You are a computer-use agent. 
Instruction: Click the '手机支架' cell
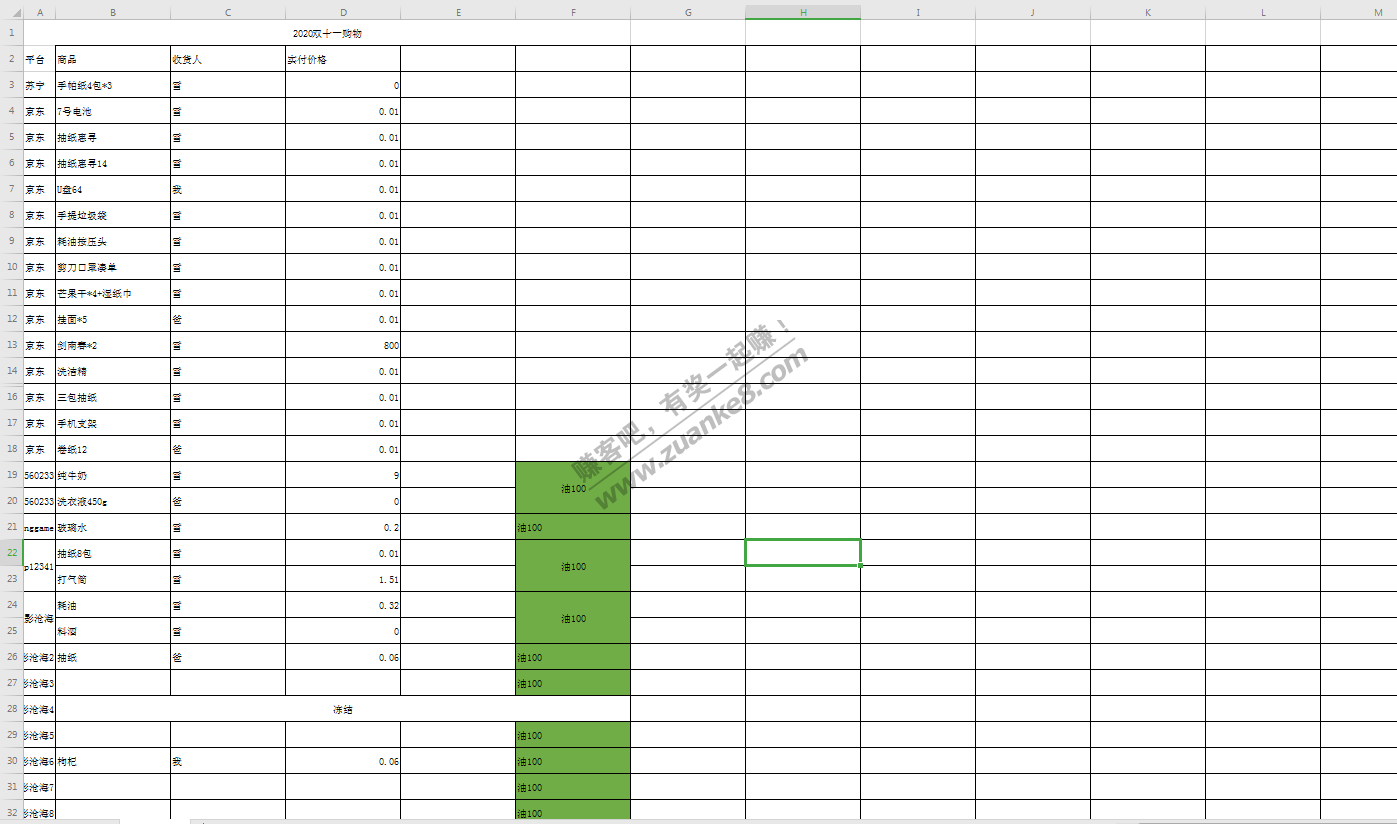(x=113, y=423)
